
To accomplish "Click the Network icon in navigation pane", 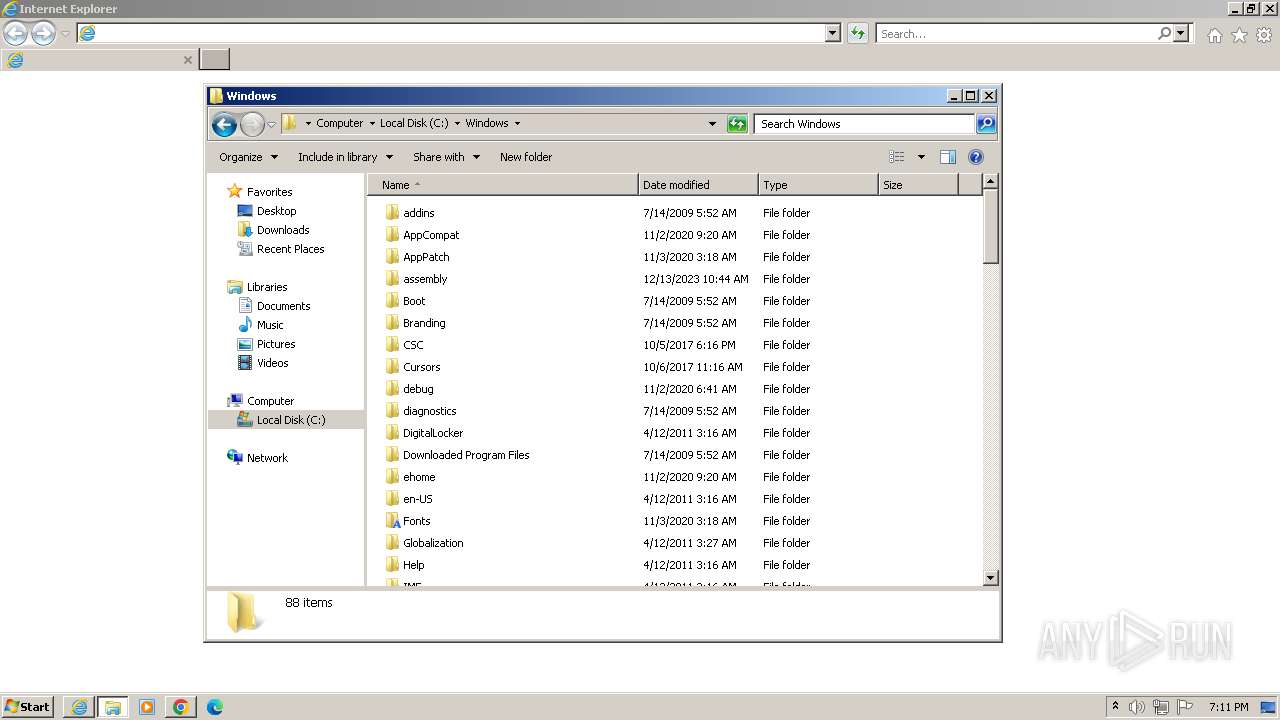I will pyautogui.click(x=235, y=458).
